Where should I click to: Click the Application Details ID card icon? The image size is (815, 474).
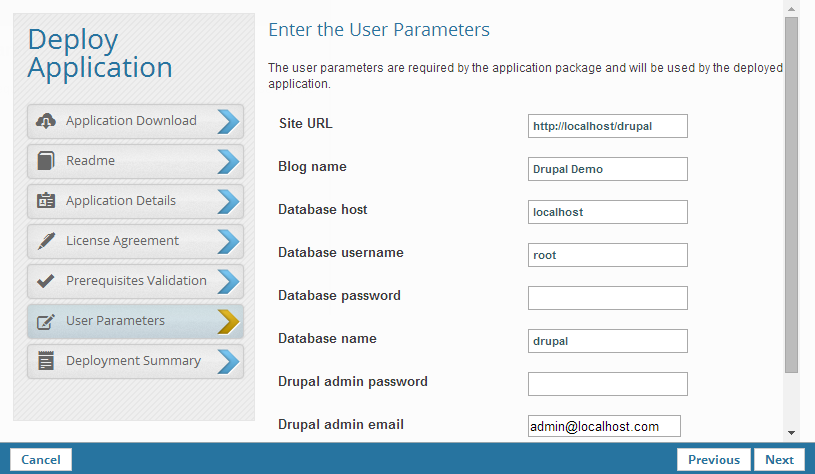[x=45, y=201]
